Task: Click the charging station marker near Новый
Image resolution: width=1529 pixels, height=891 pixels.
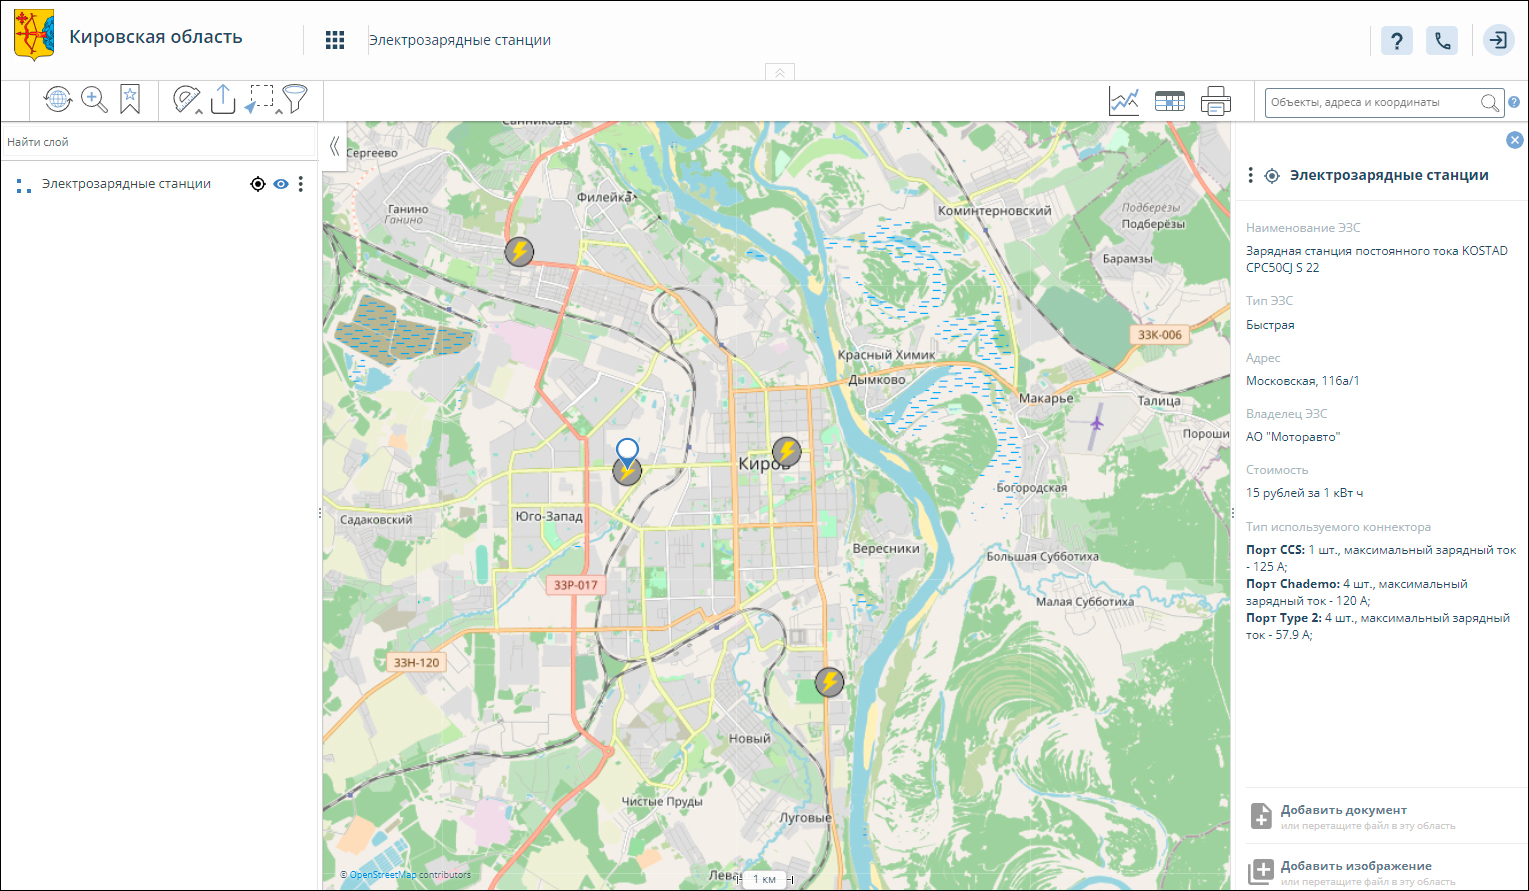Action: [x=829, y=682]
